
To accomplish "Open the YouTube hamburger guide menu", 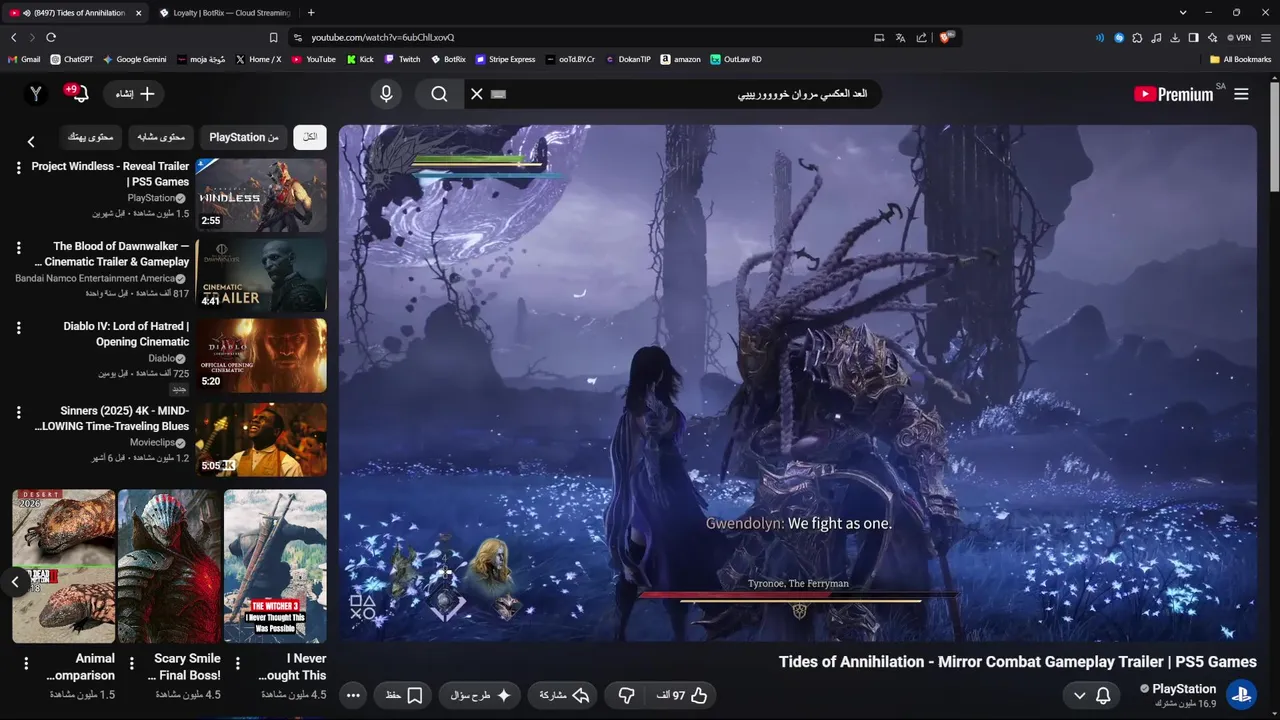I will coord(1241,94).
